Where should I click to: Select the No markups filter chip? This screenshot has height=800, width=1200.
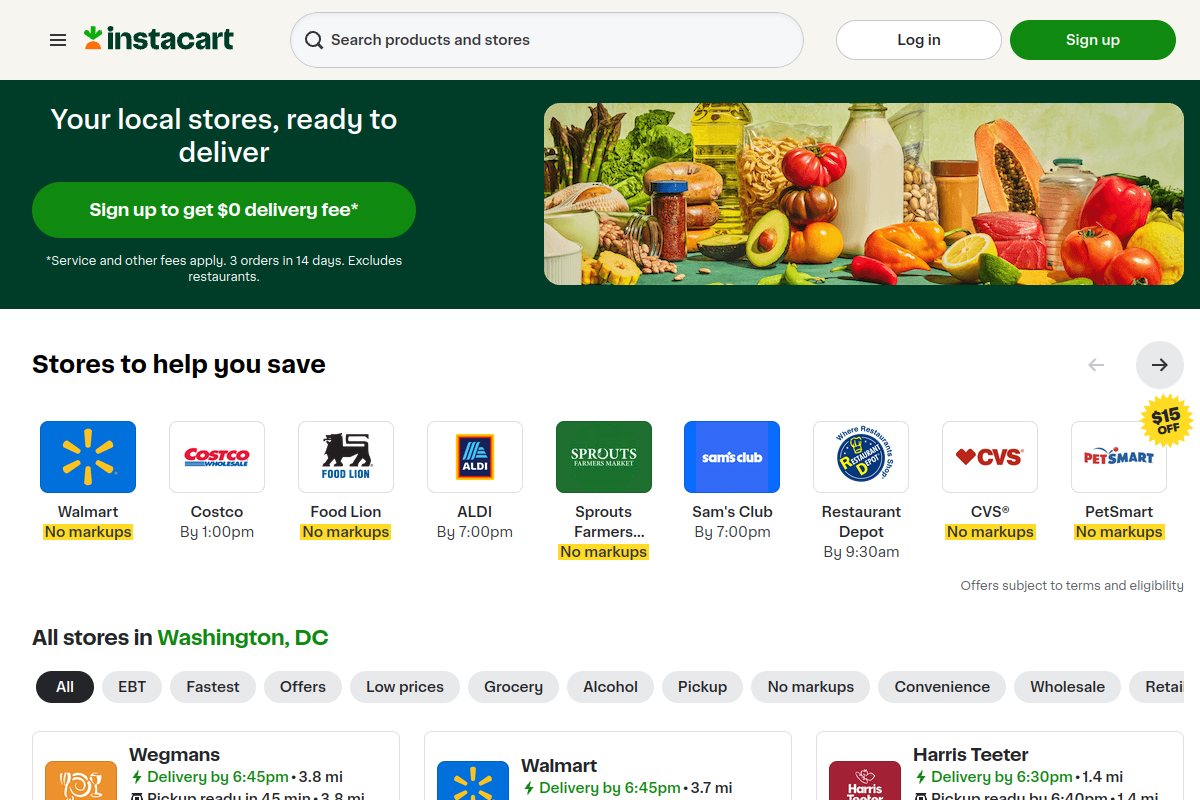(x=811, y=687)
